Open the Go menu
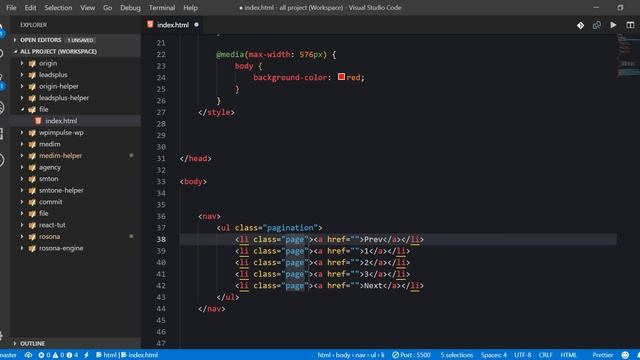The image size is (640, 360). tap(107, 8)
